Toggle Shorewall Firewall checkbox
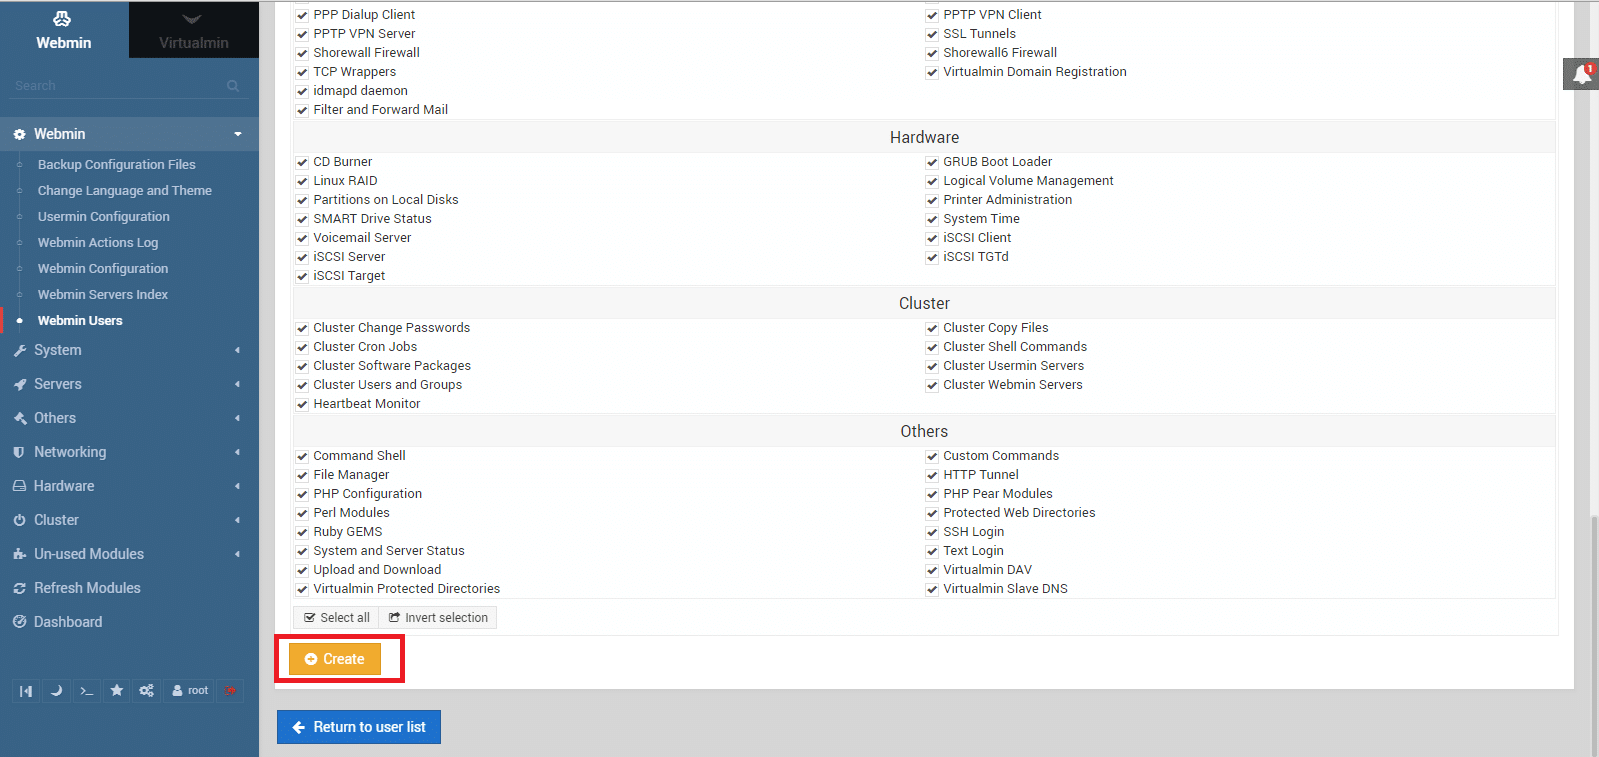The image size is (1599, 757). 302,53
